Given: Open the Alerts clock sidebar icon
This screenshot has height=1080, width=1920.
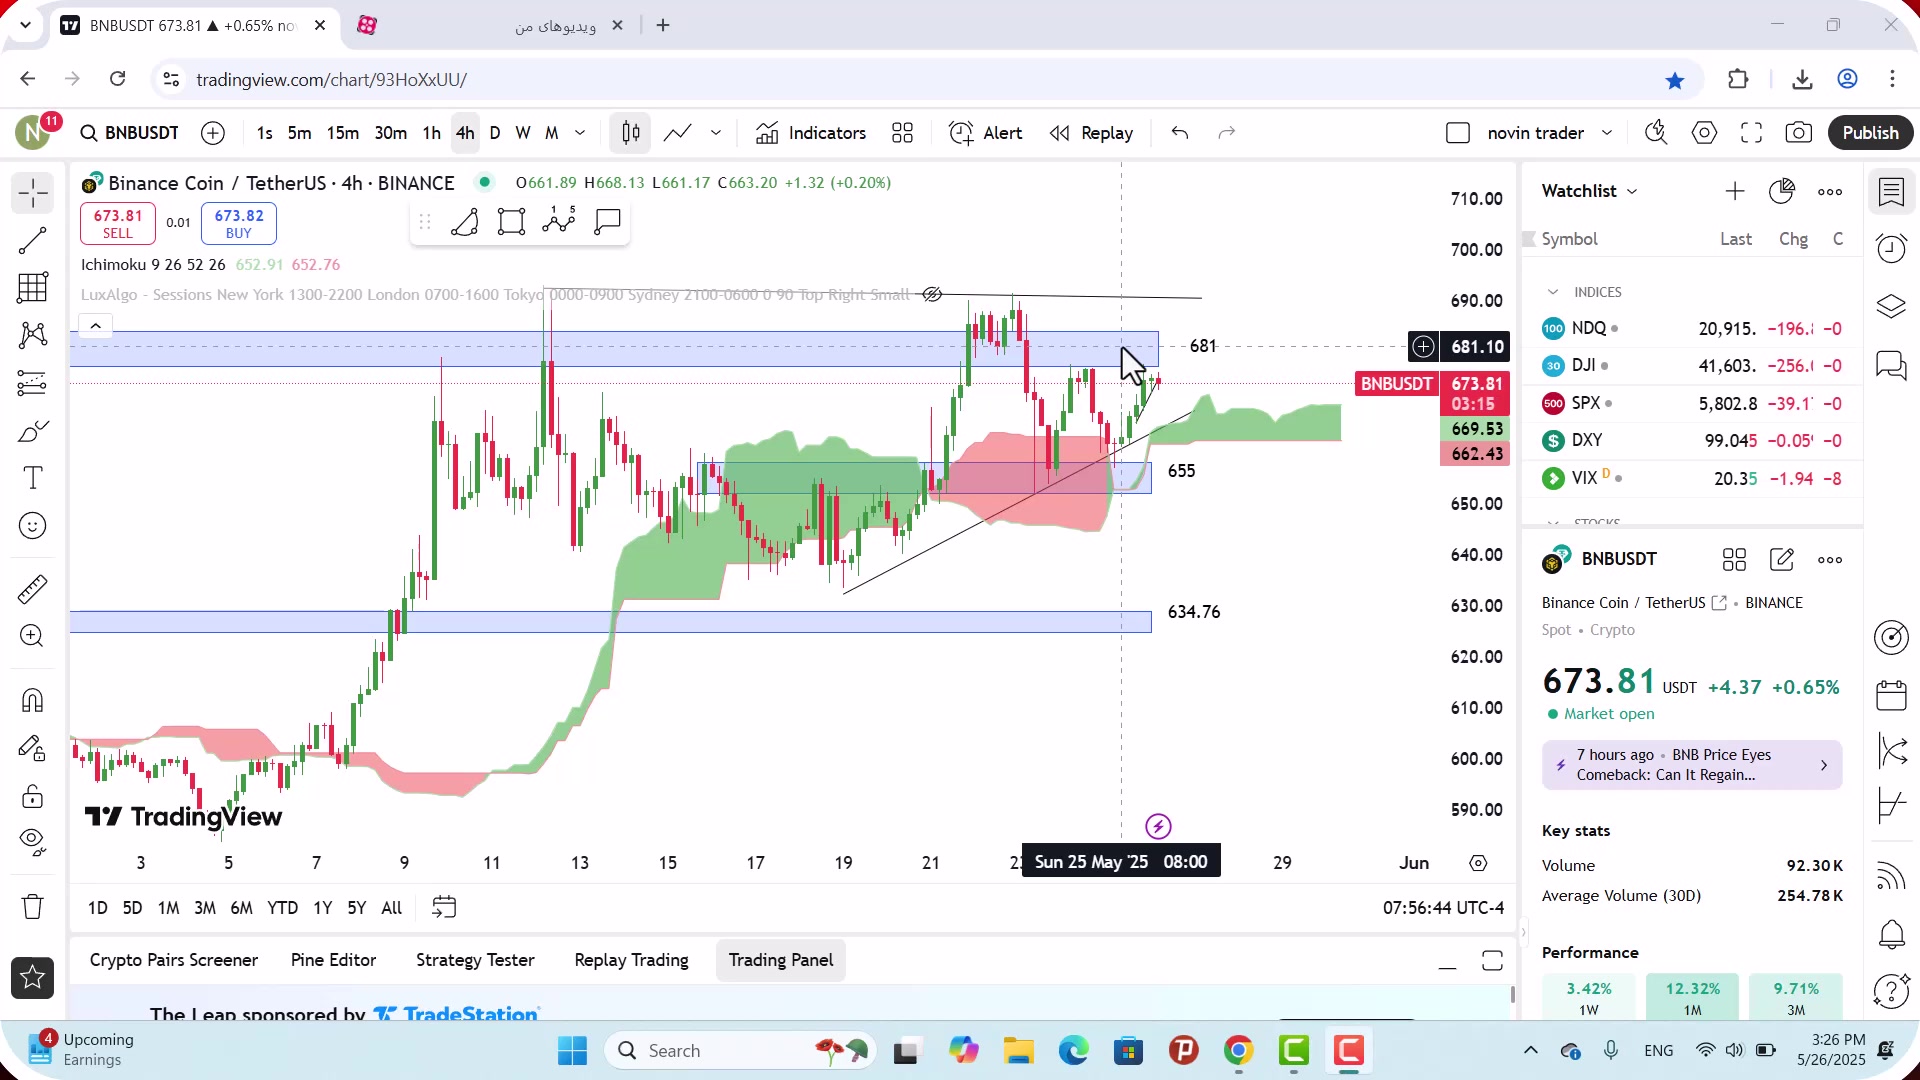Looking at the screenshot, I should (x=1892, y=248).
